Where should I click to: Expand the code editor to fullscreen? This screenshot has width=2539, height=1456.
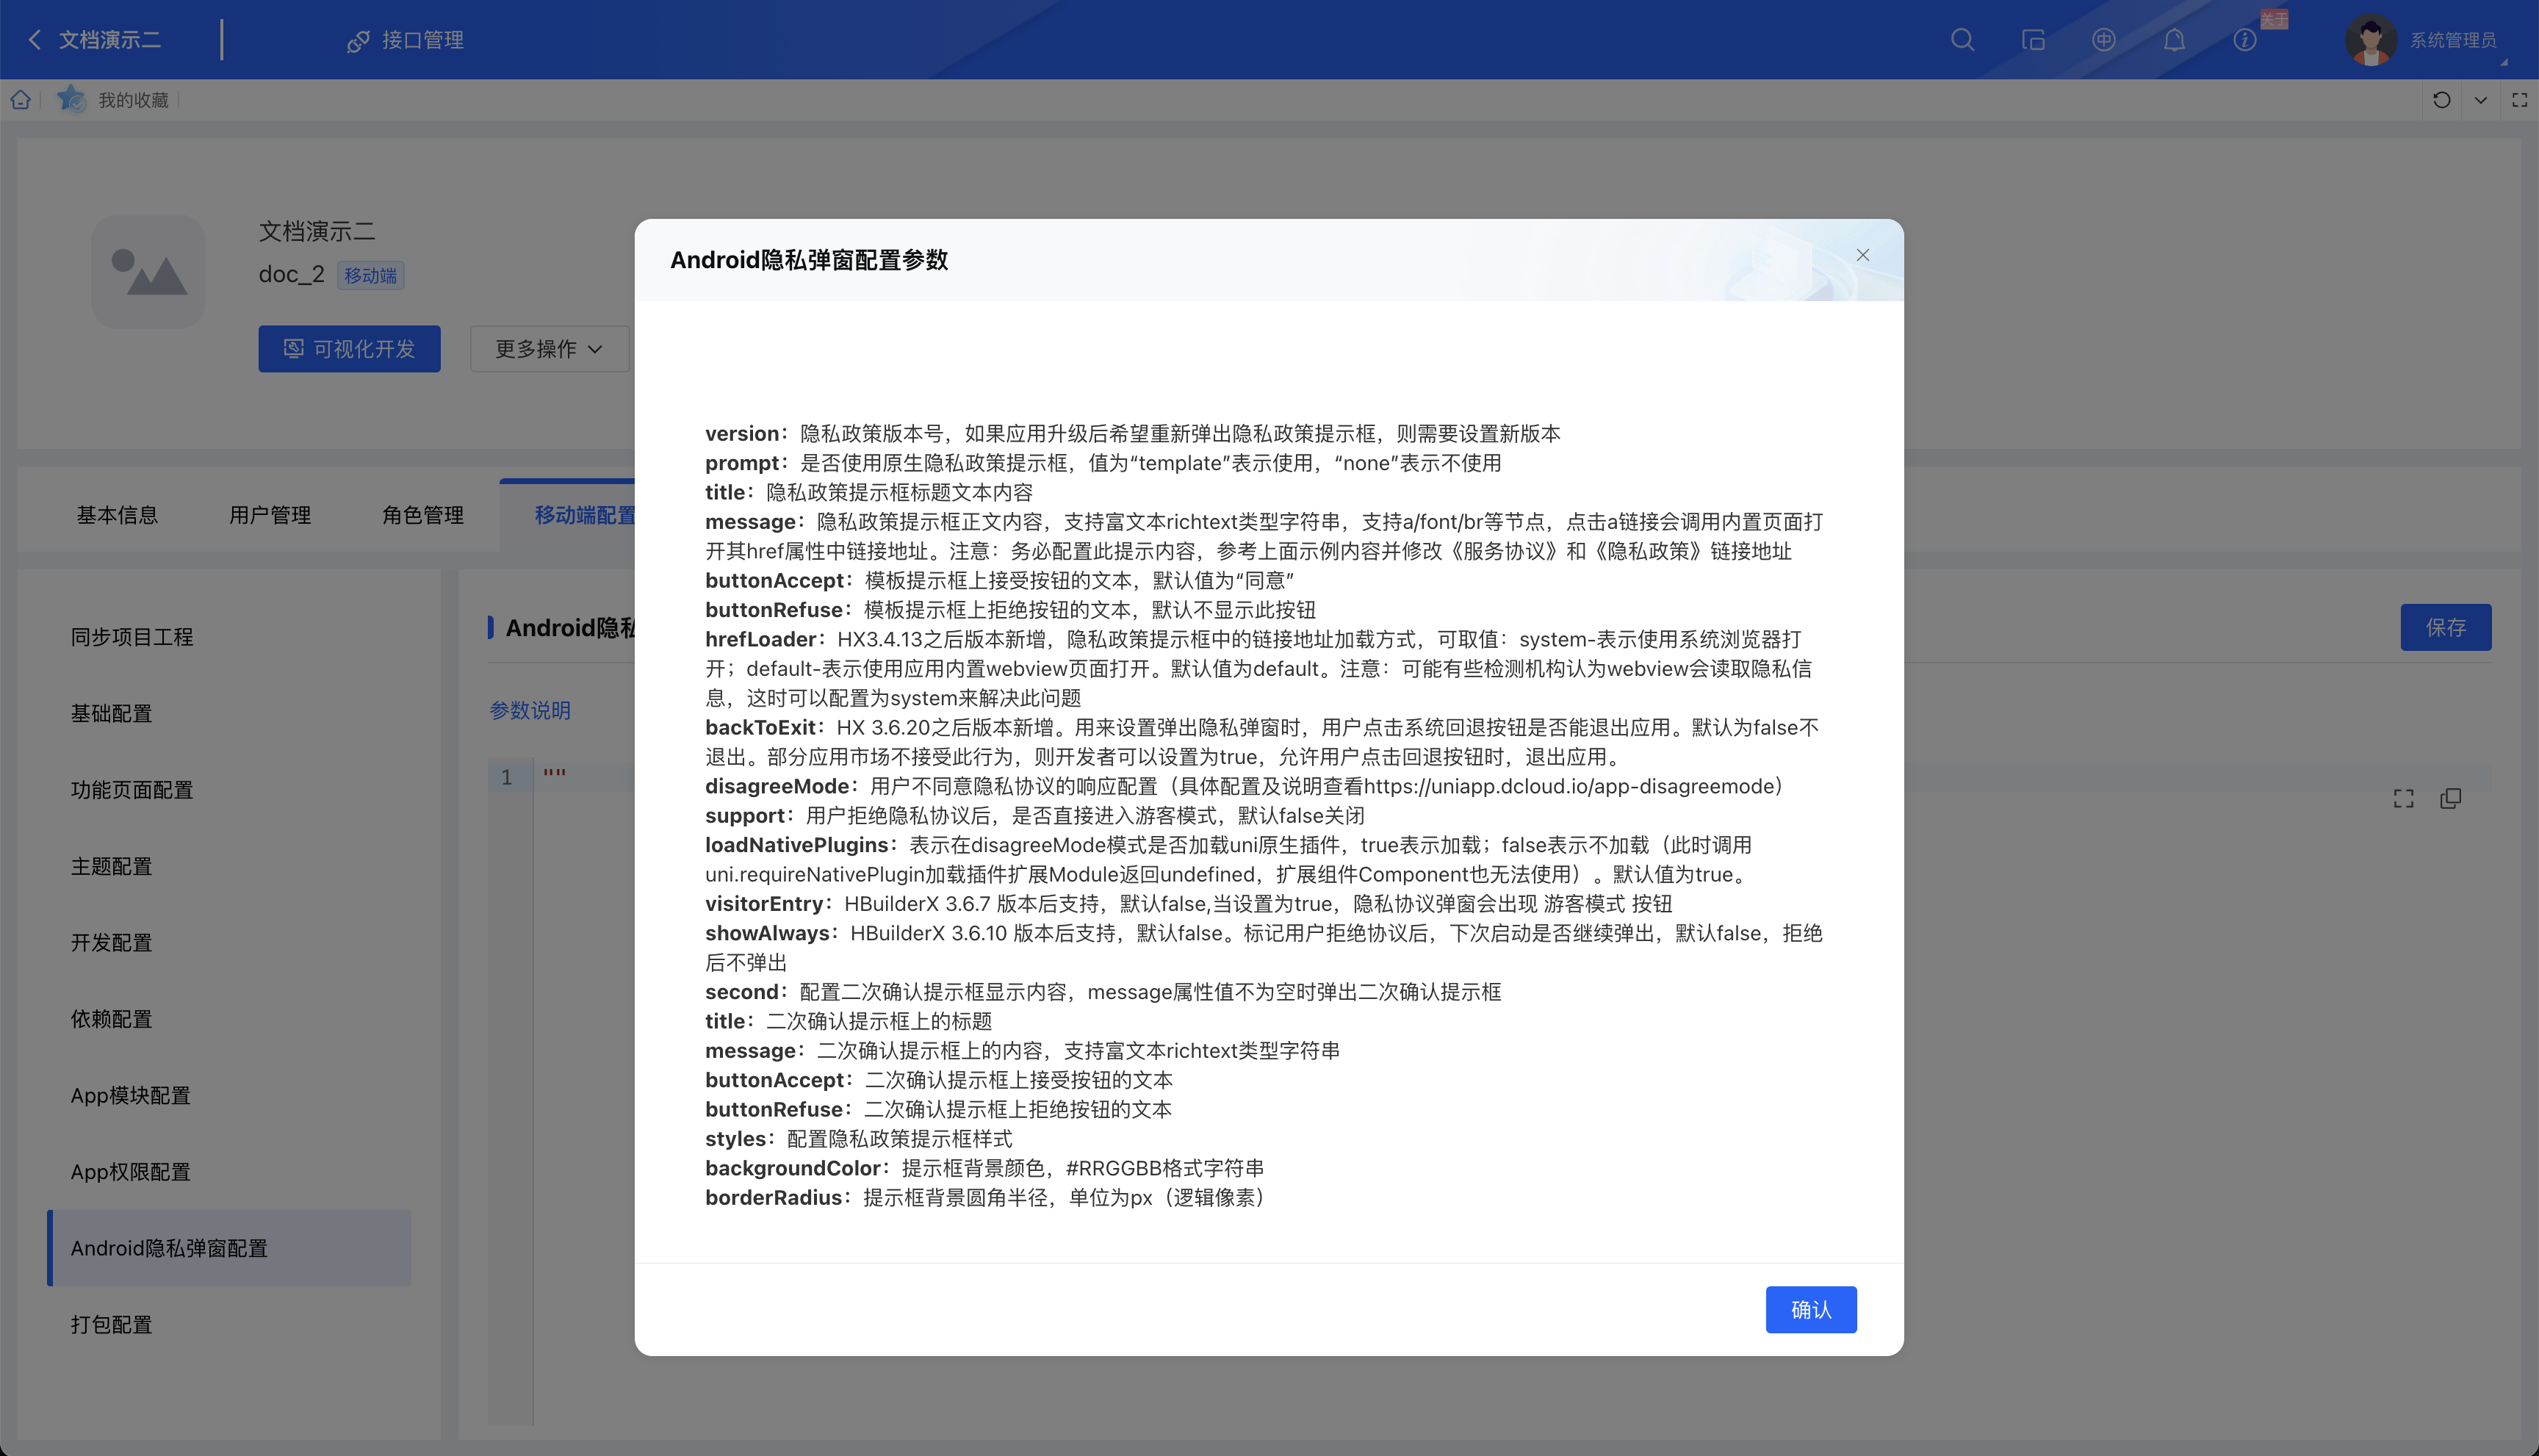tap(2403, 798)
